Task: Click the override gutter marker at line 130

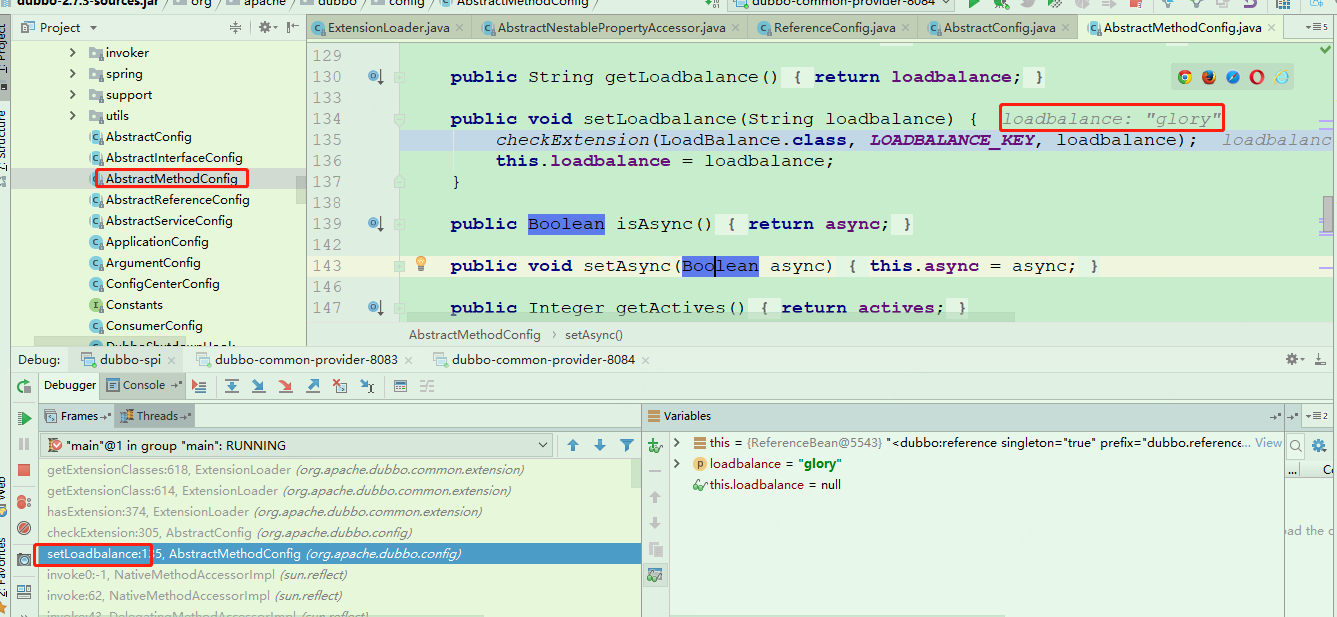Action: (375, 77)
